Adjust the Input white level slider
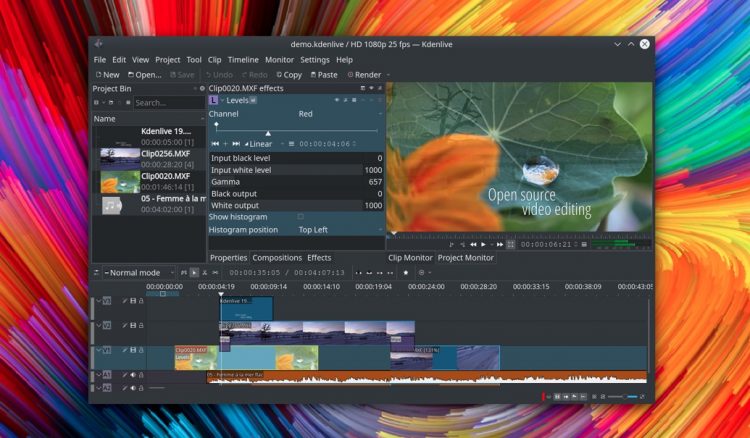Viewport: 750px width, 438px height. (x=297, y=170)
